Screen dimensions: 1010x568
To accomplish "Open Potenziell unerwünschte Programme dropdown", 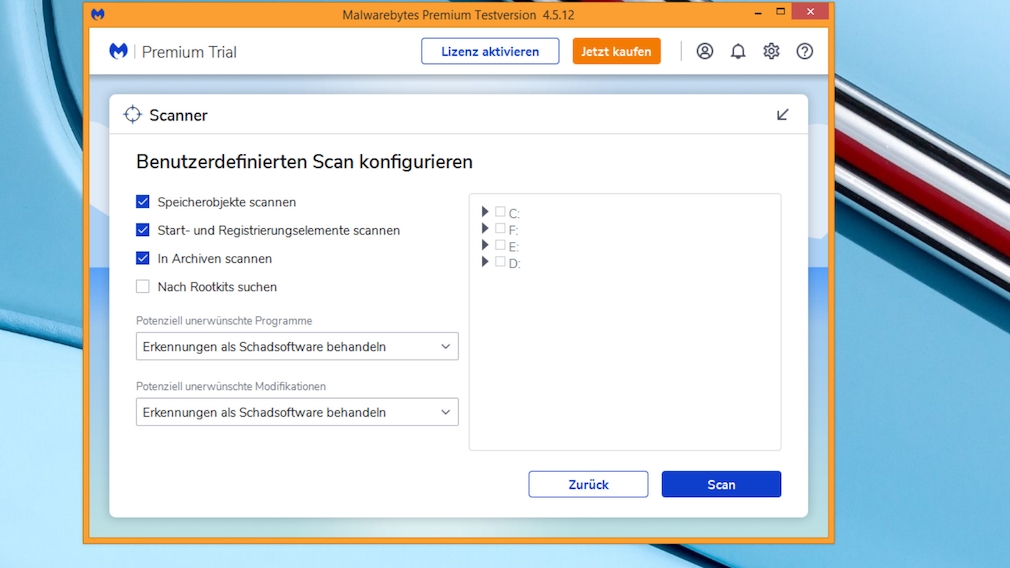I will pyautogui.click(x=297, y=346).
